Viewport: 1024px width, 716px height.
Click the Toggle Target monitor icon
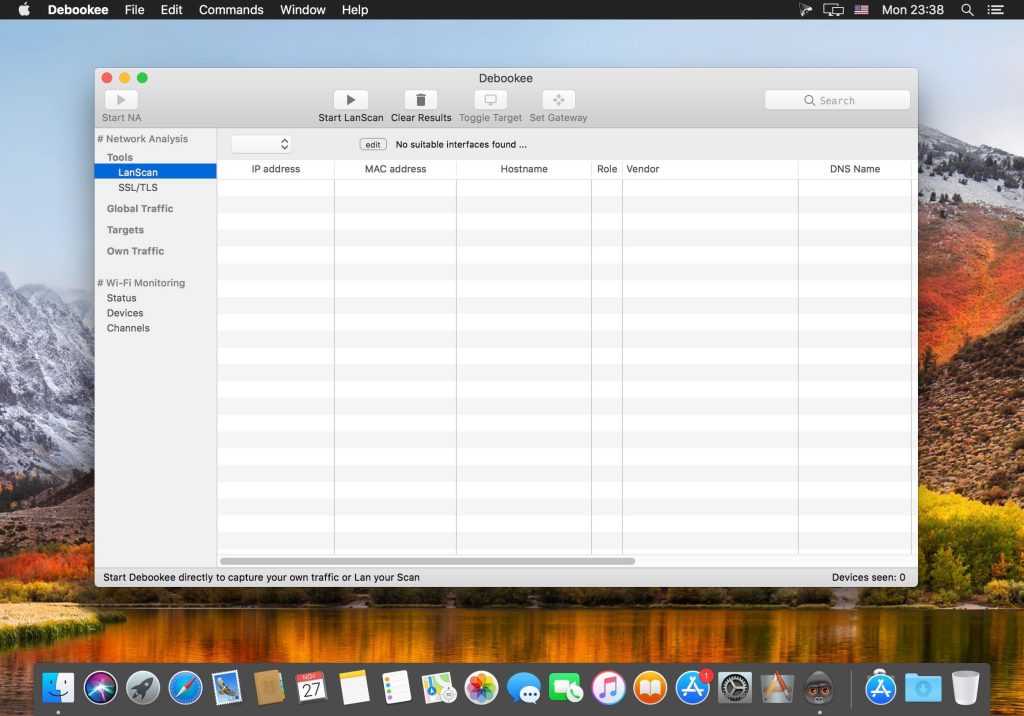click(490, 100)
